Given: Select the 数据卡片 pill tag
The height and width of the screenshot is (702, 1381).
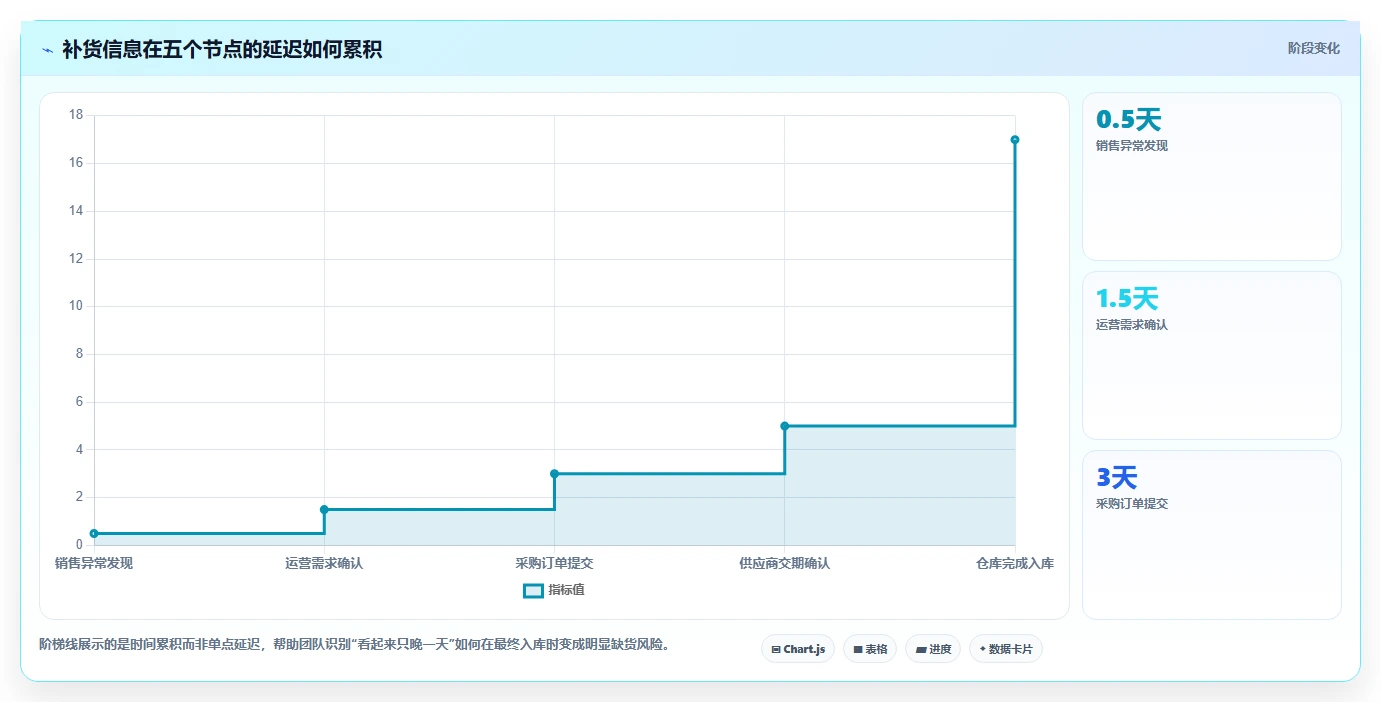Looking at the screenshot, I should 1006,649.
